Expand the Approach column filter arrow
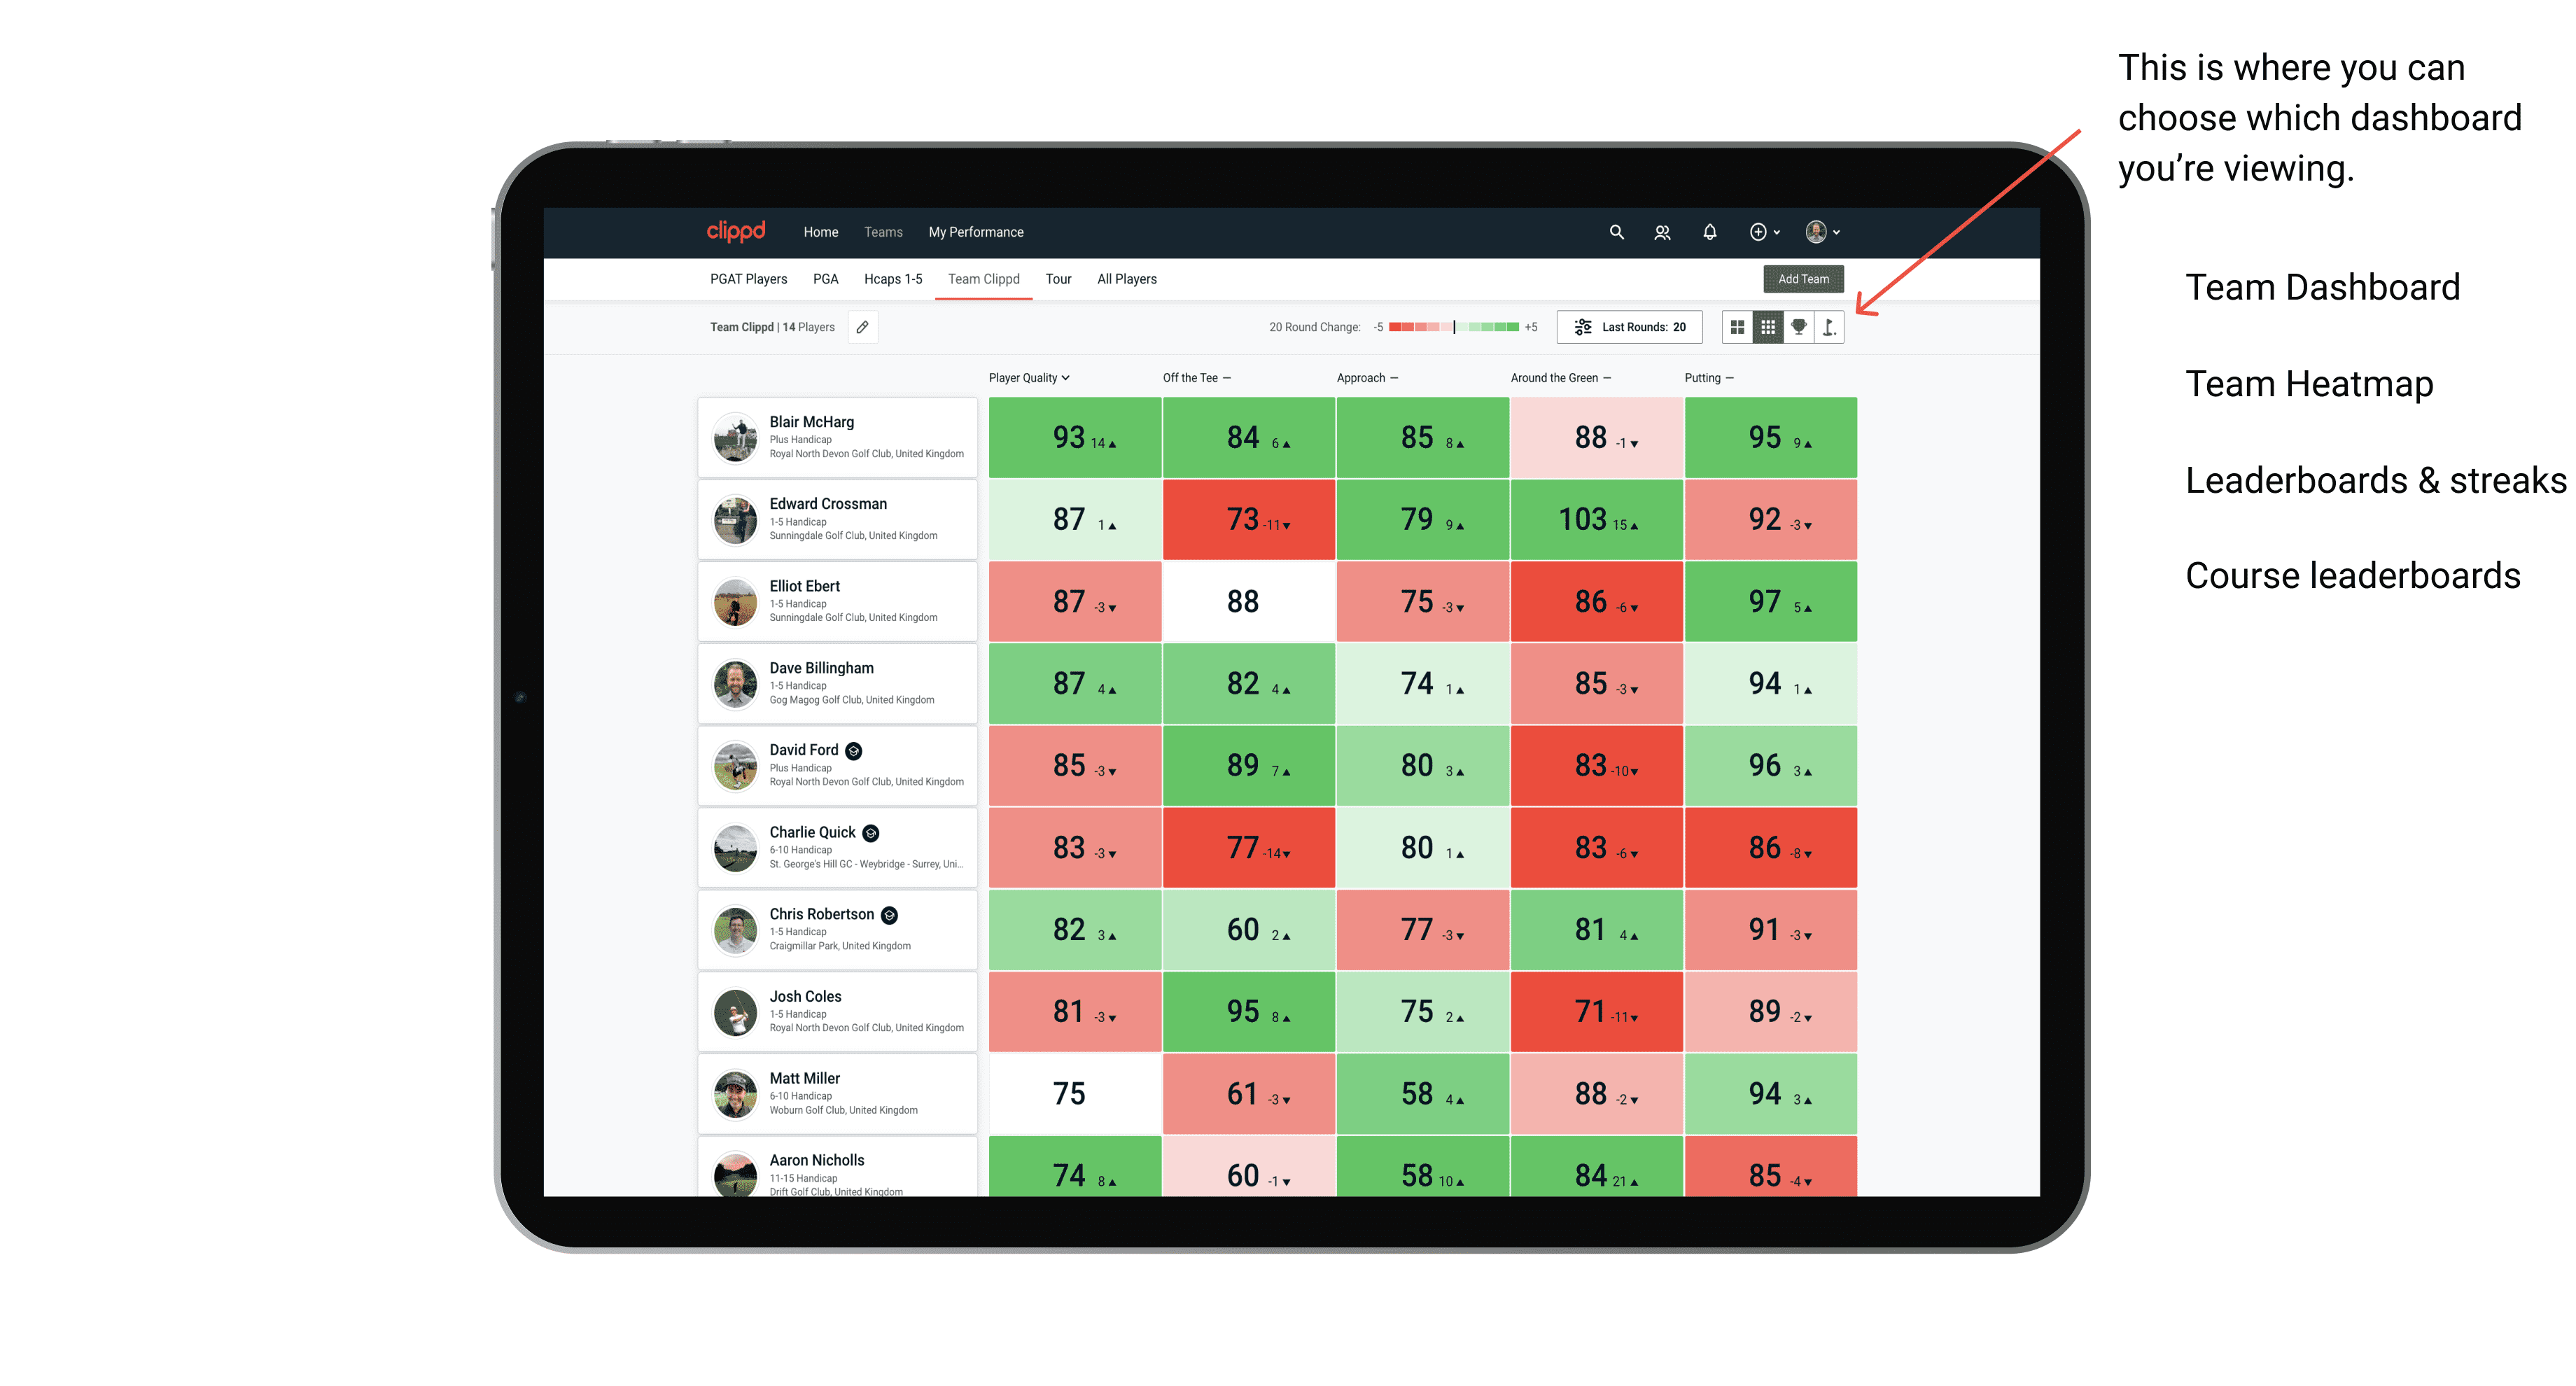This screenshot has height=1386, width=2576. click(1397, 379)
